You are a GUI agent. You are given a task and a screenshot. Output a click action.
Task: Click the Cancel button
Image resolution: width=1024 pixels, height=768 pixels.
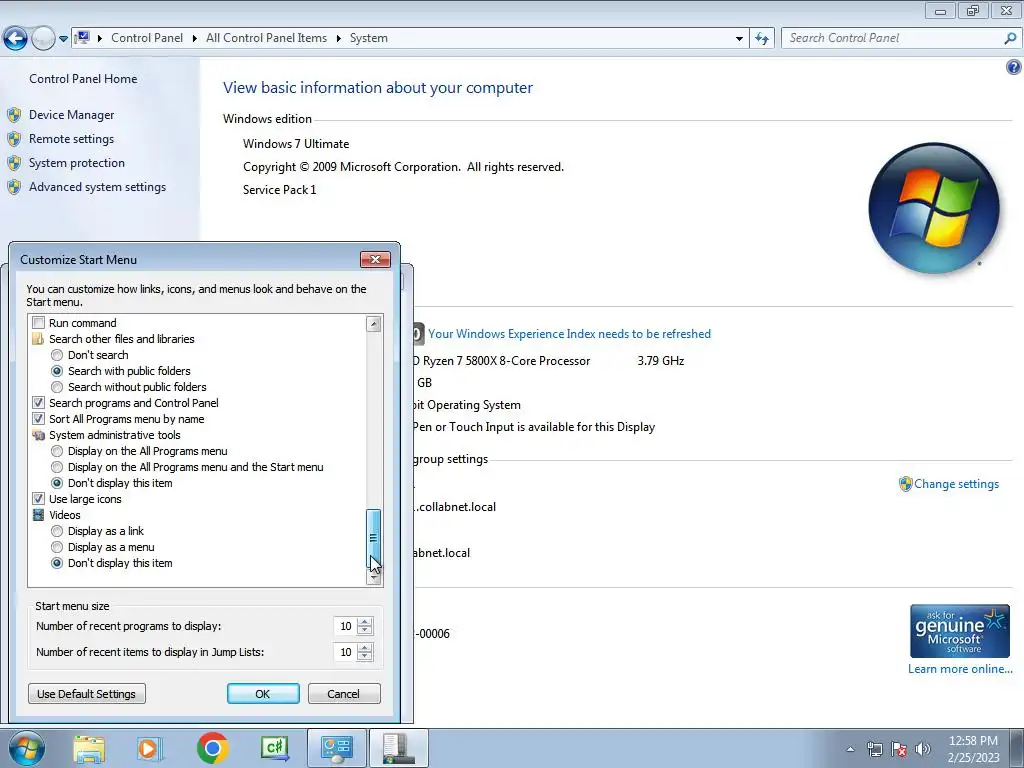(x=344, y=694)
